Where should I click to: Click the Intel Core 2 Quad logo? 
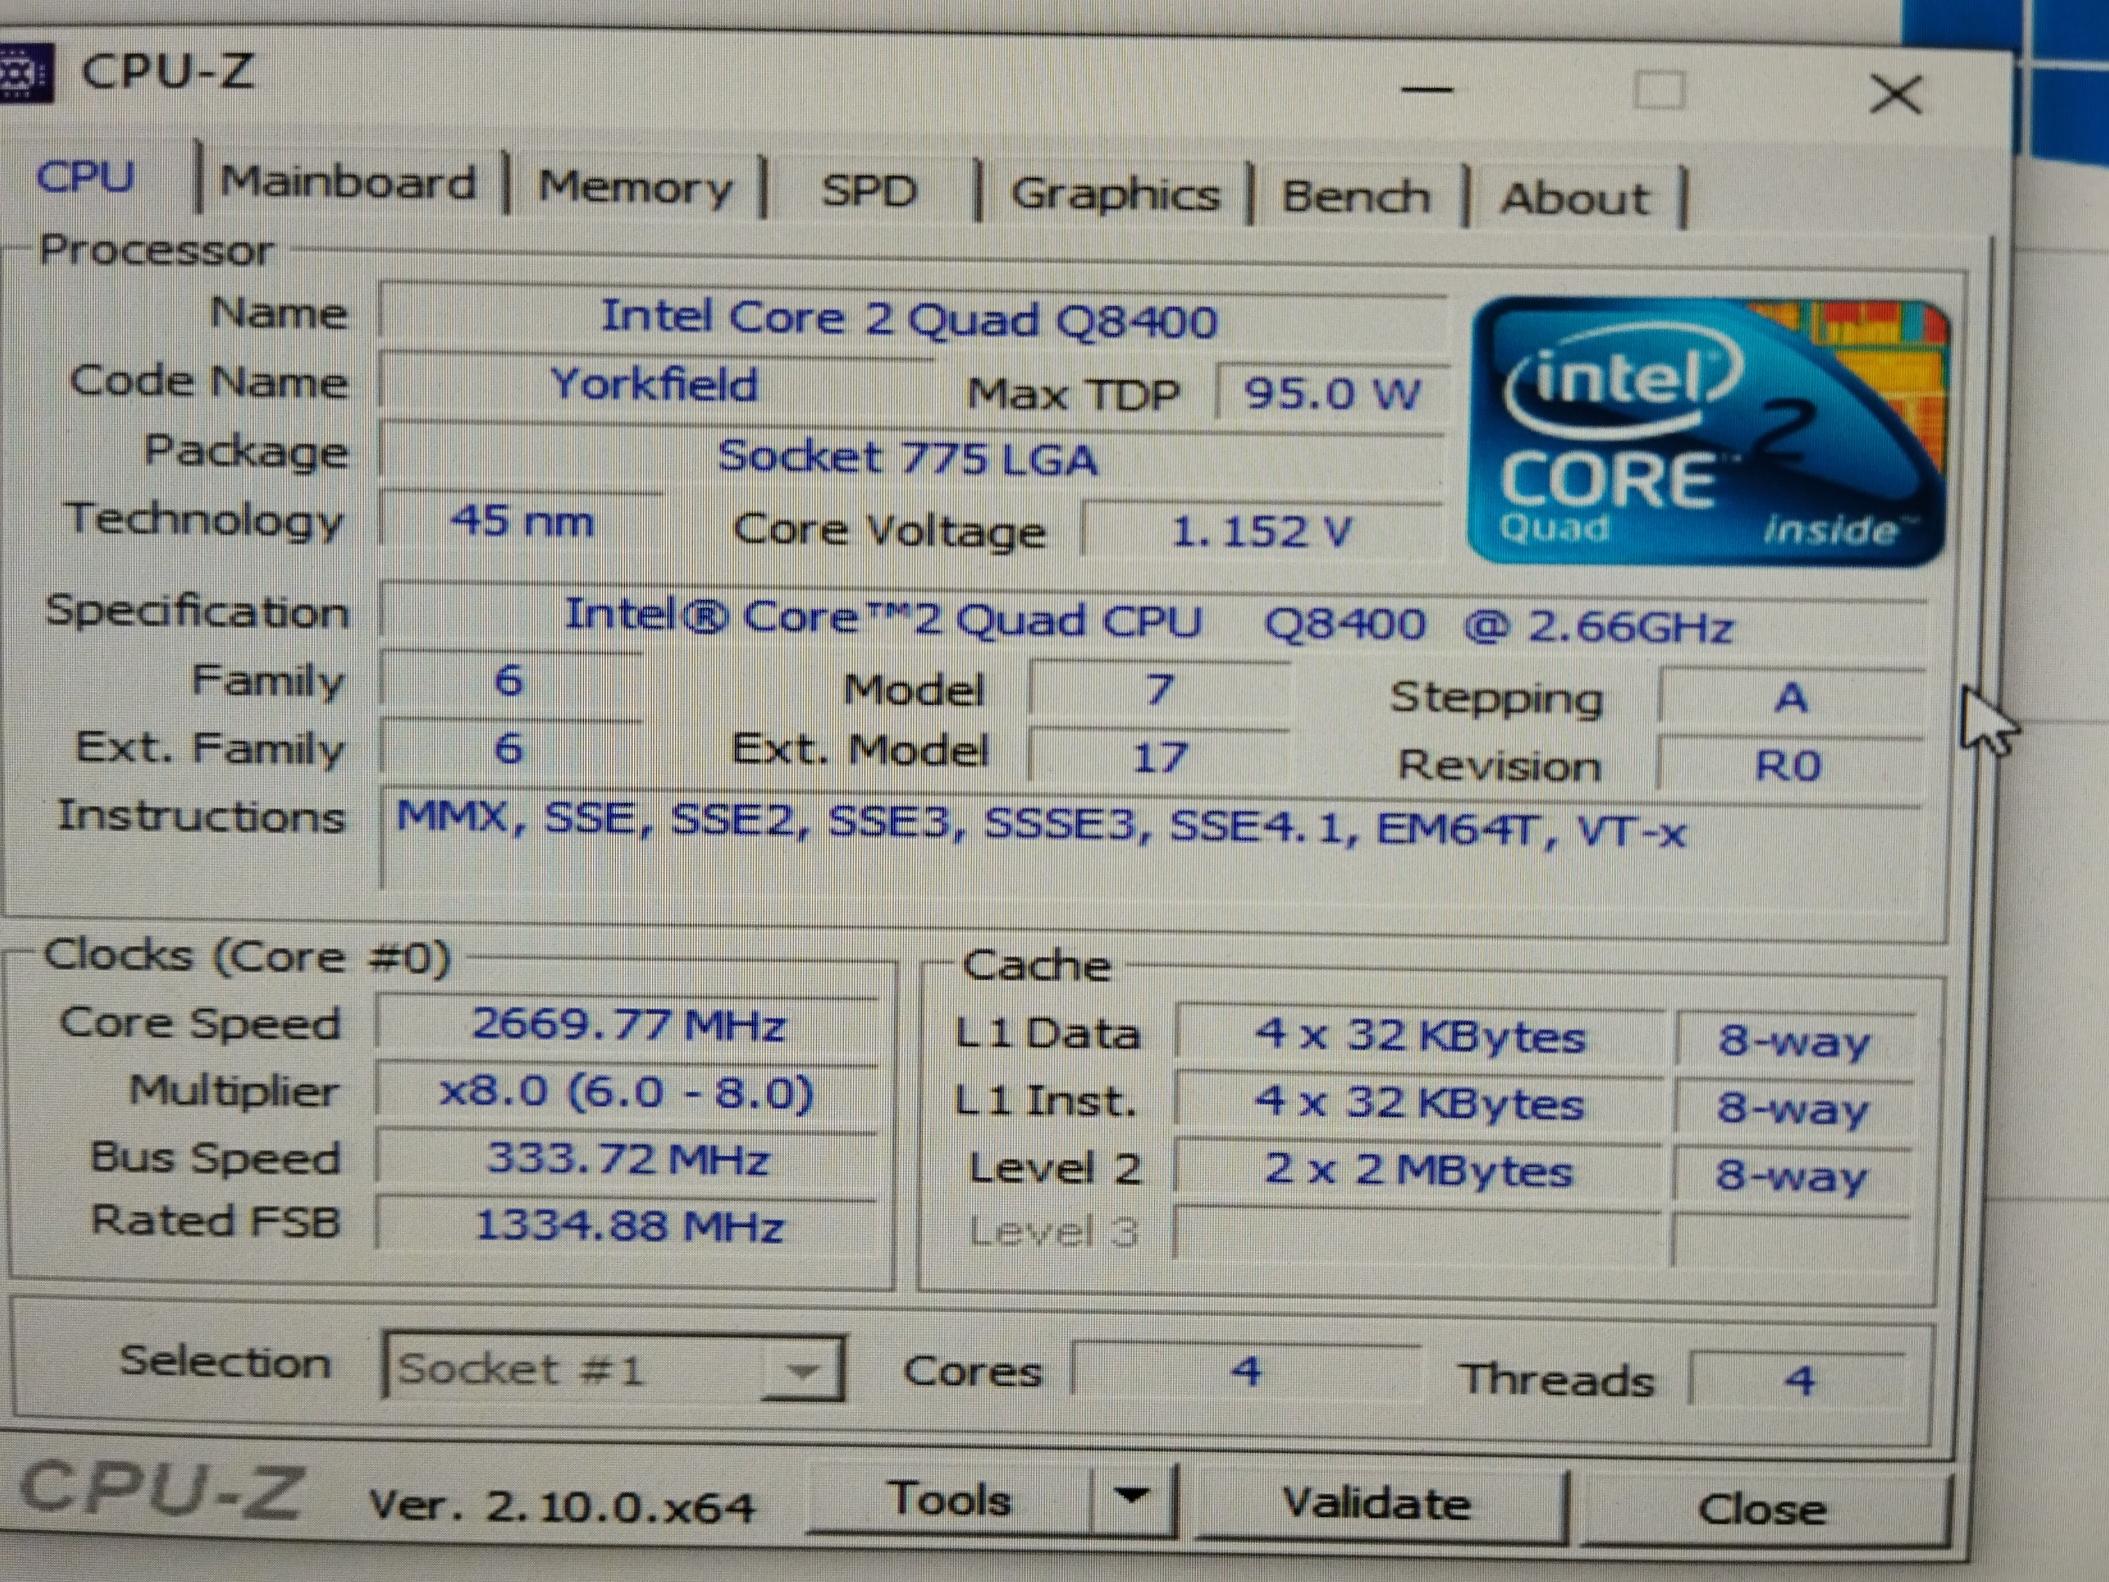click(1708, 431)
